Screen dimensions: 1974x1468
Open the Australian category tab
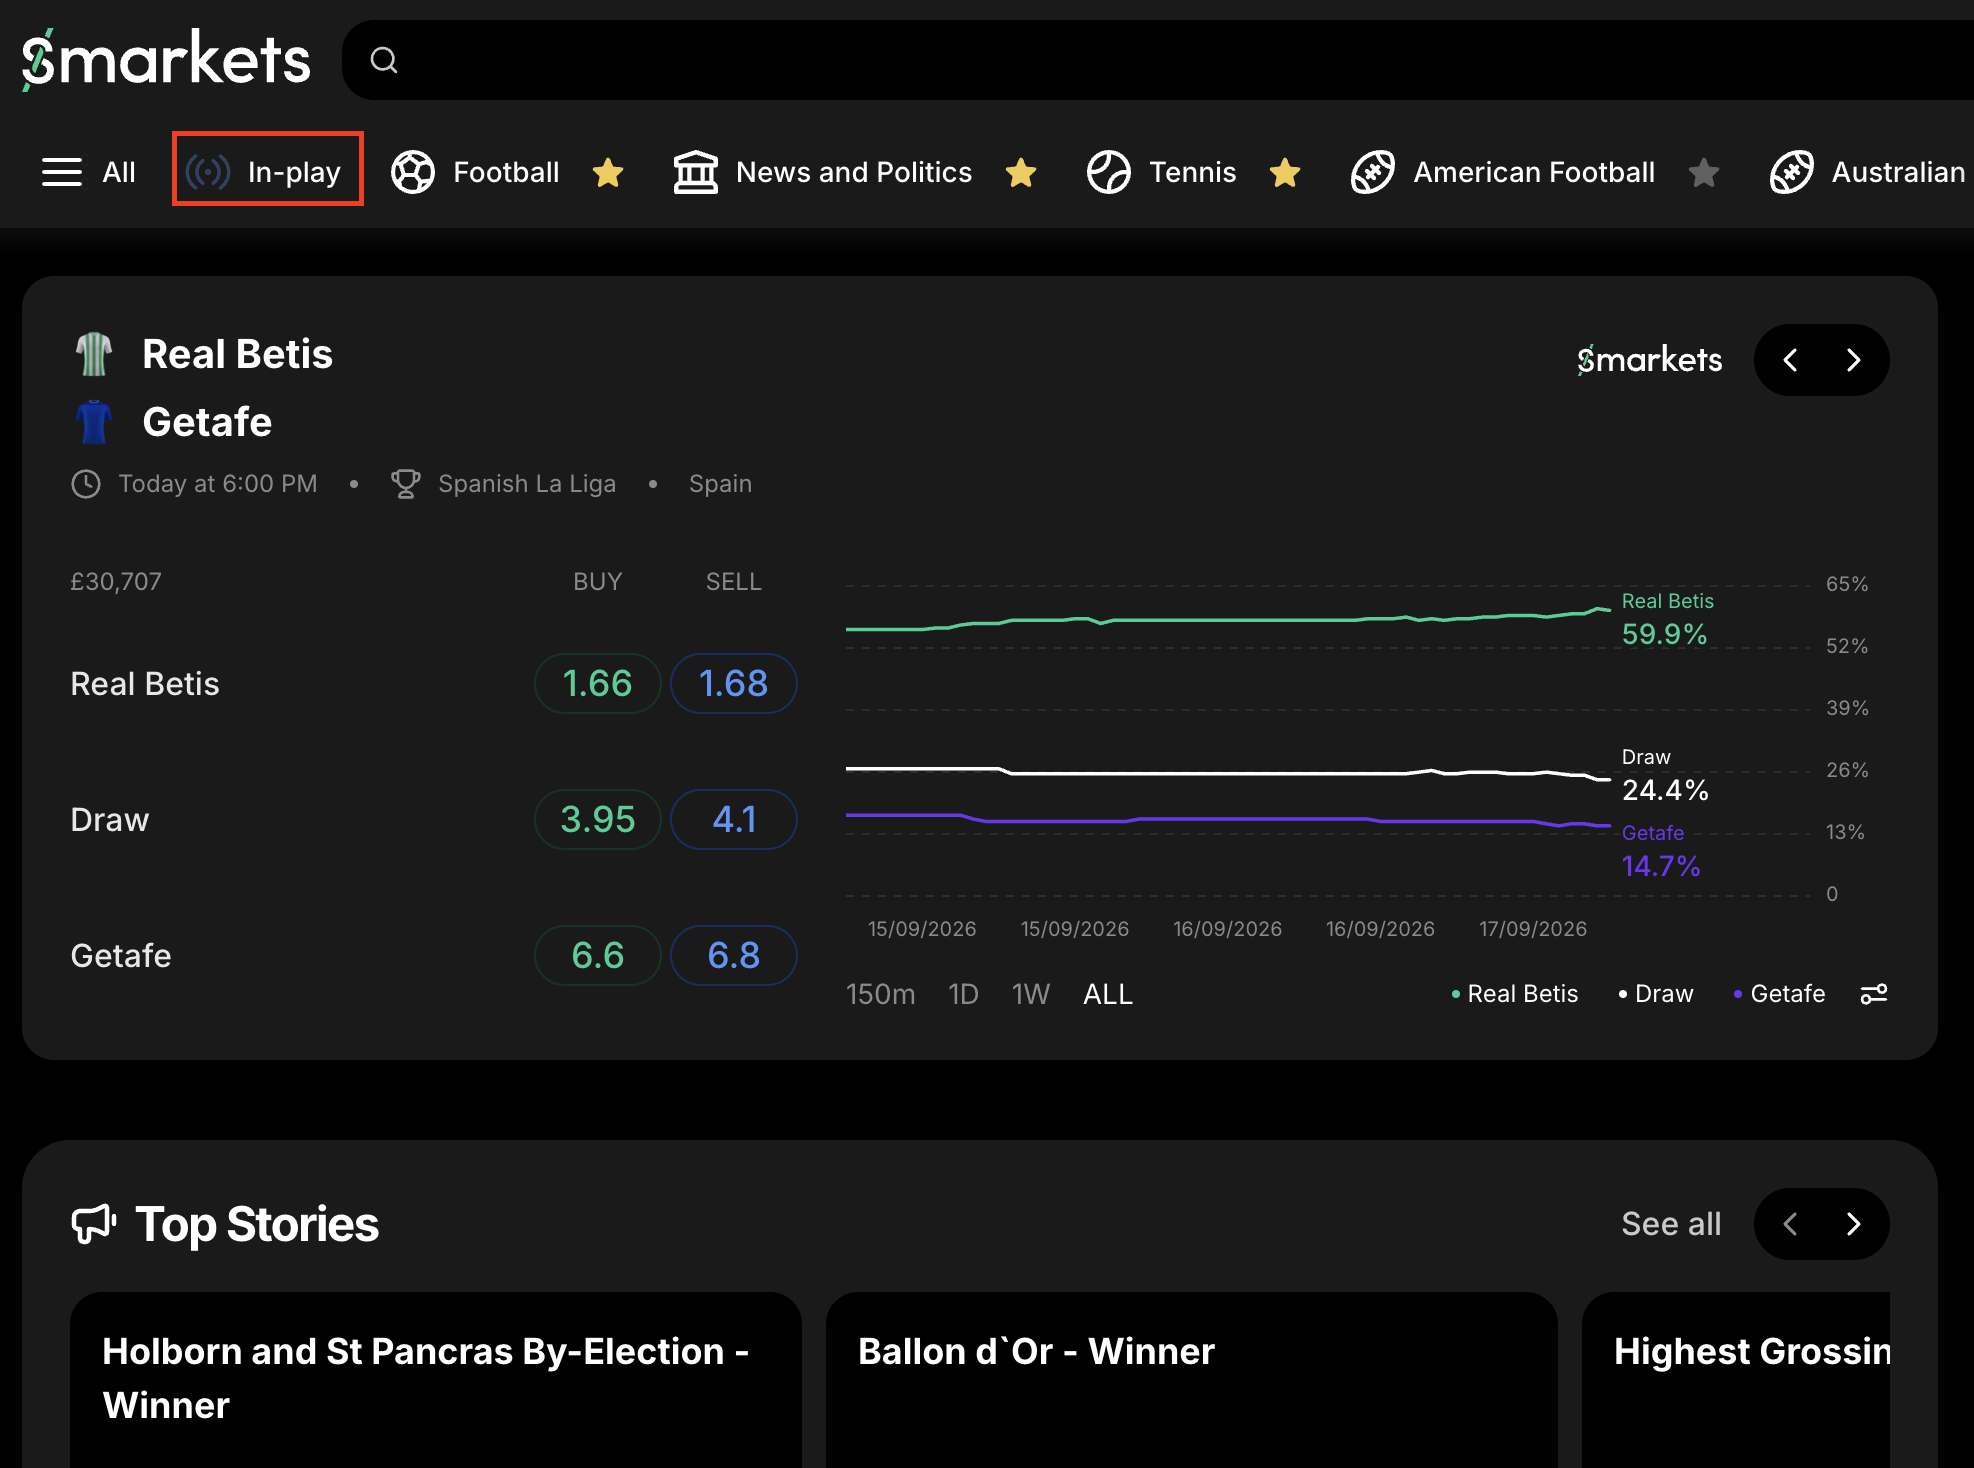[1899, 172]
